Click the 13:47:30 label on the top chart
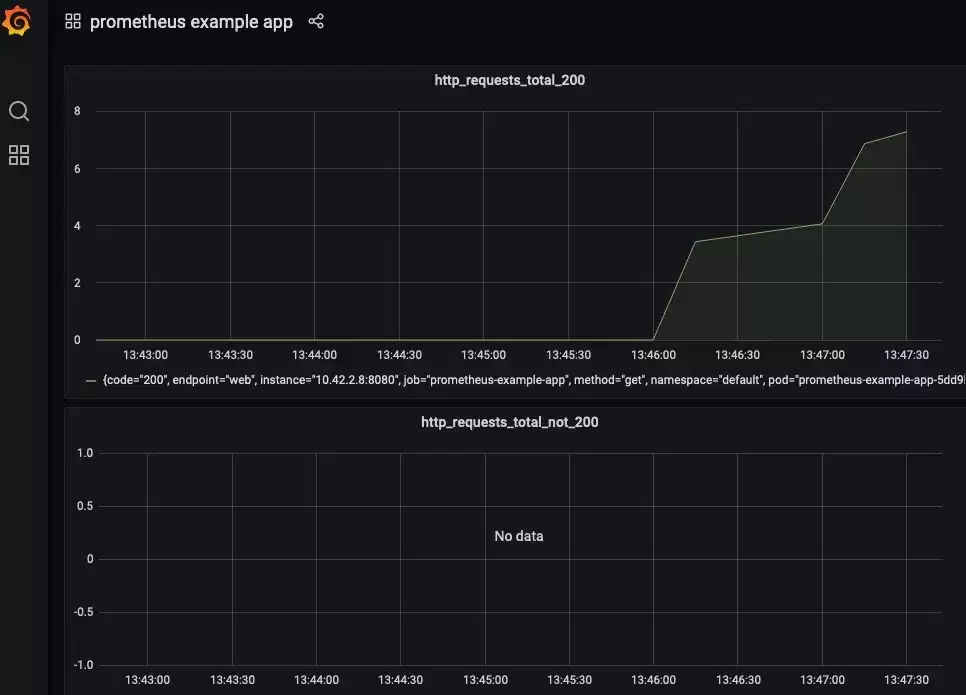 click(906, 355)
